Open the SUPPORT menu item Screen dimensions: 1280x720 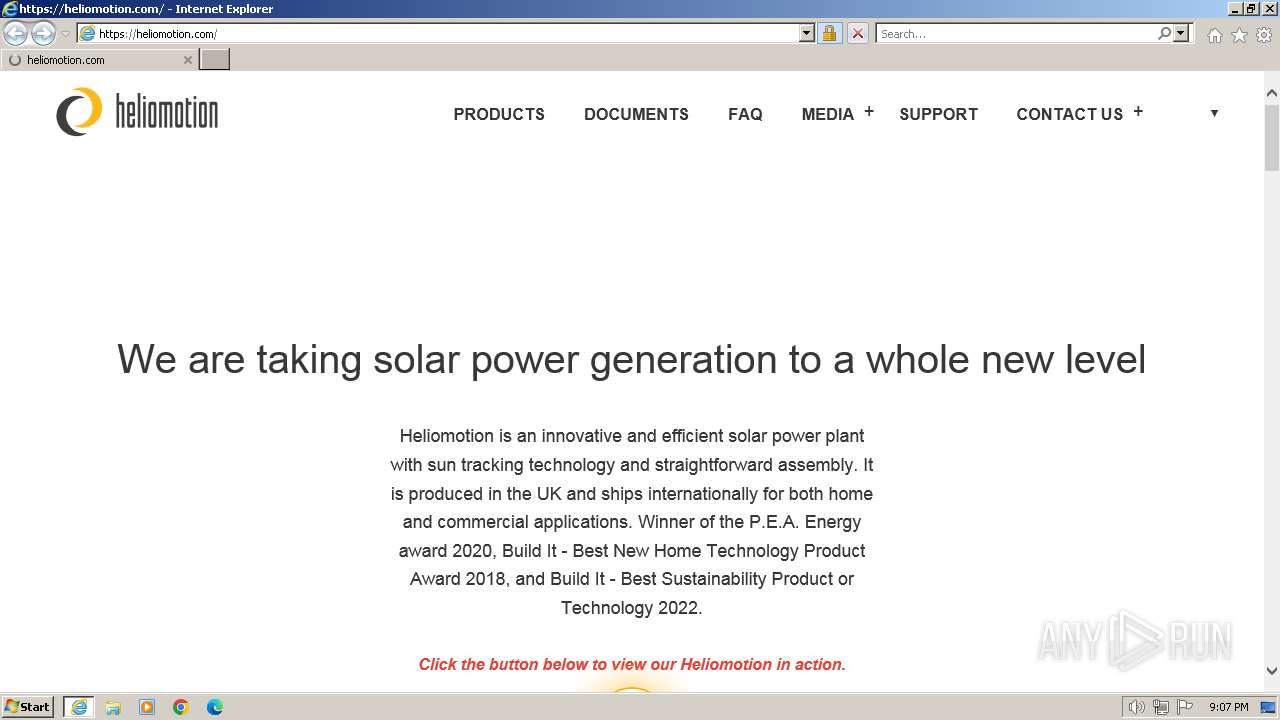[x=938, y=114]
